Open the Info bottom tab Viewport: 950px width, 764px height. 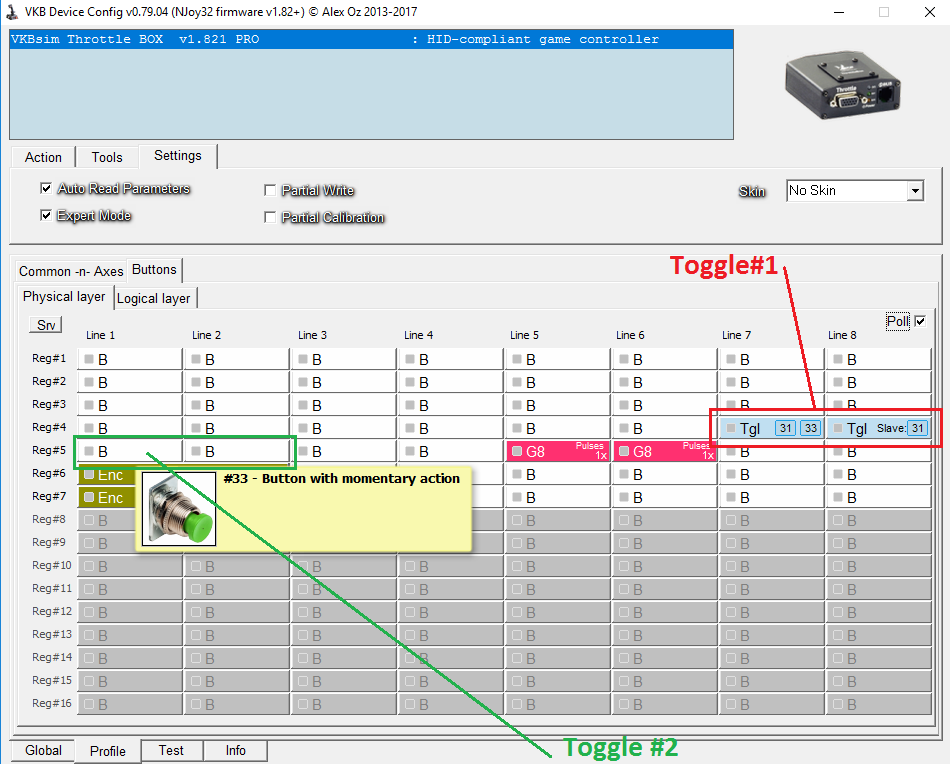point(235,750)
